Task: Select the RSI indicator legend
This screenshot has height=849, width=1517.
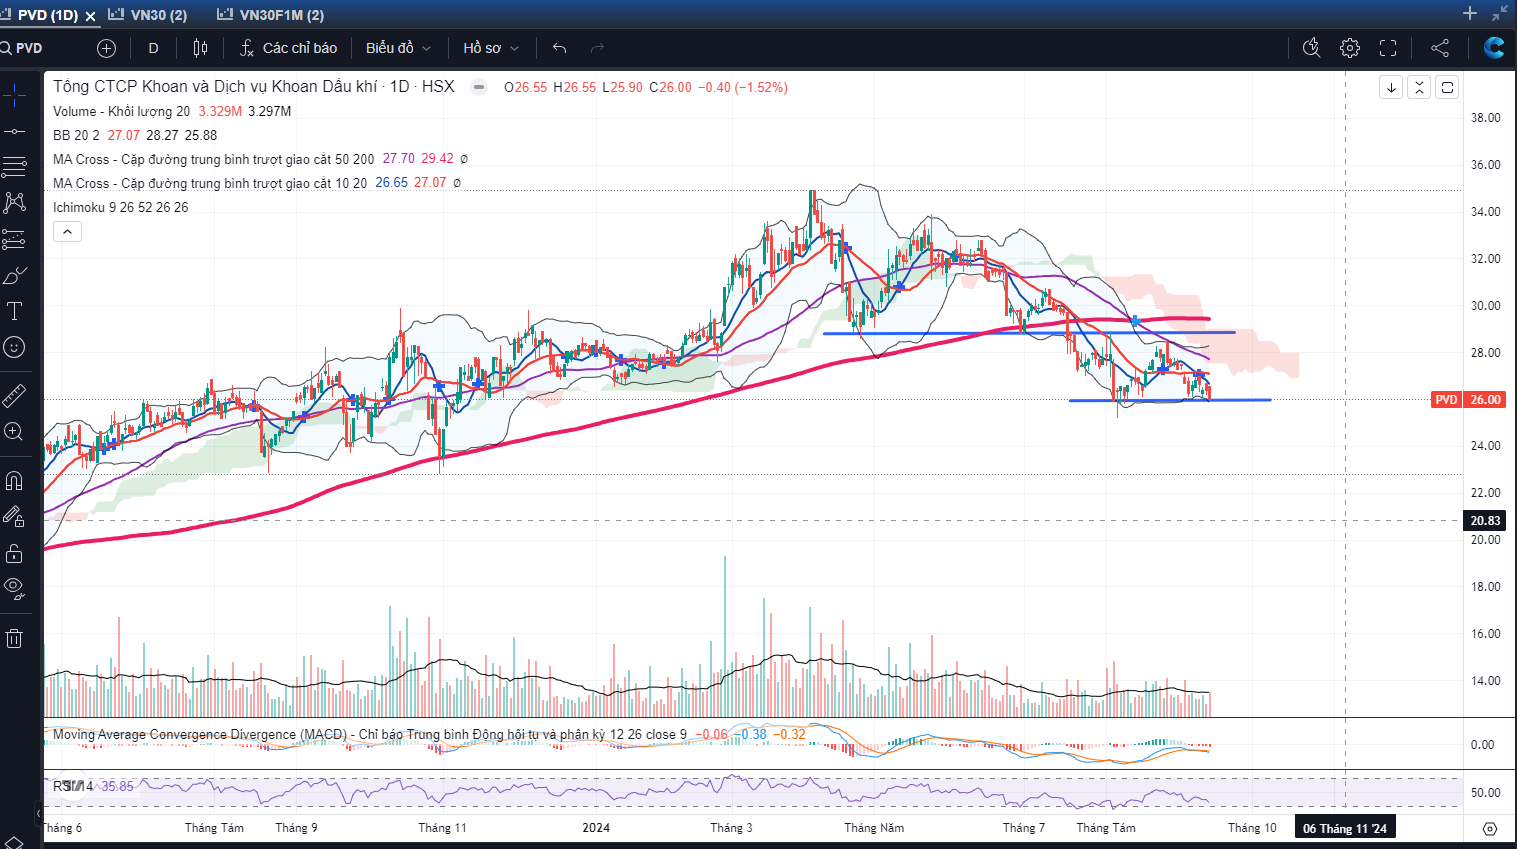Action: click(73, 786)
